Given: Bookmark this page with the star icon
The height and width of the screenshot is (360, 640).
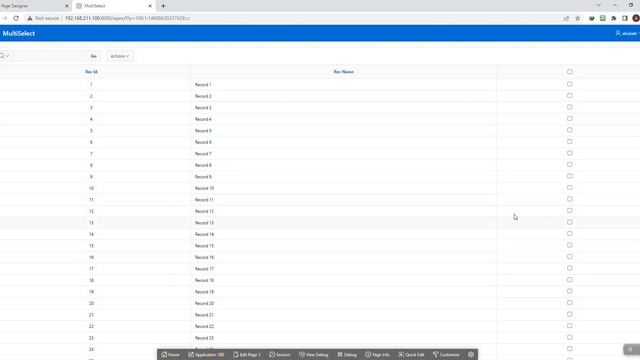Looking at the screenshot, I should tap(578, 18).
